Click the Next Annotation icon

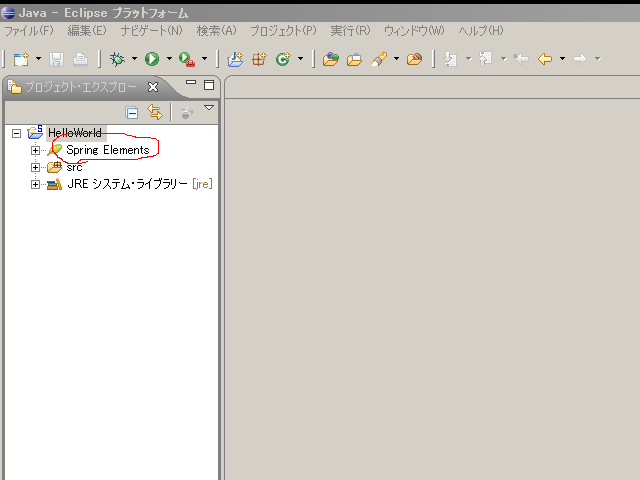450,59
